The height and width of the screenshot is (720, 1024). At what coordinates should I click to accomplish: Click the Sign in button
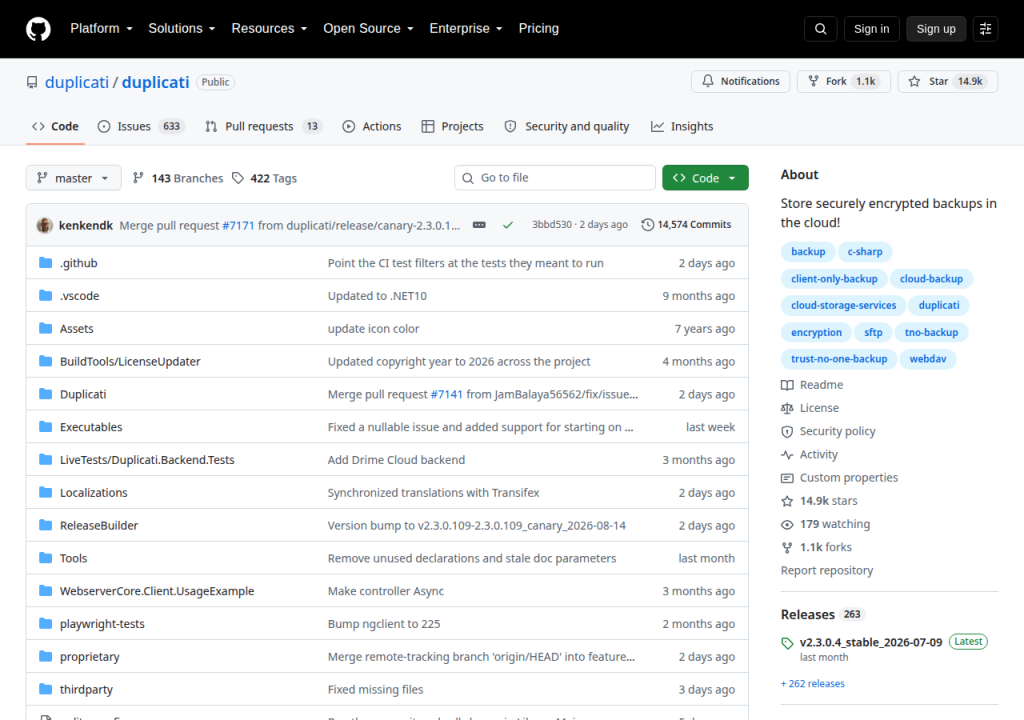tap(871, 29)
